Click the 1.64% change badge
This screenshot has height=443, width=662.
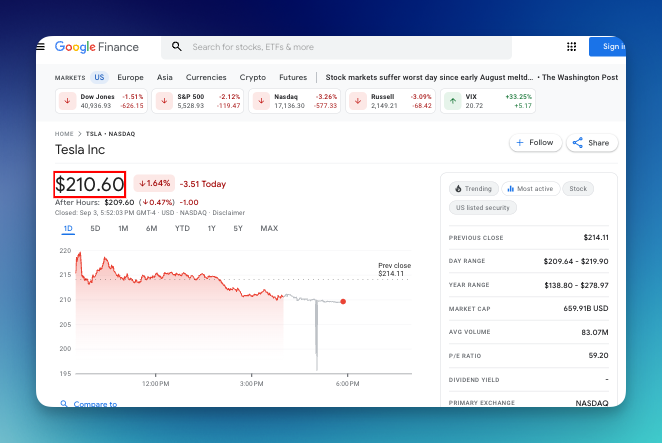(x=155, y=183)
